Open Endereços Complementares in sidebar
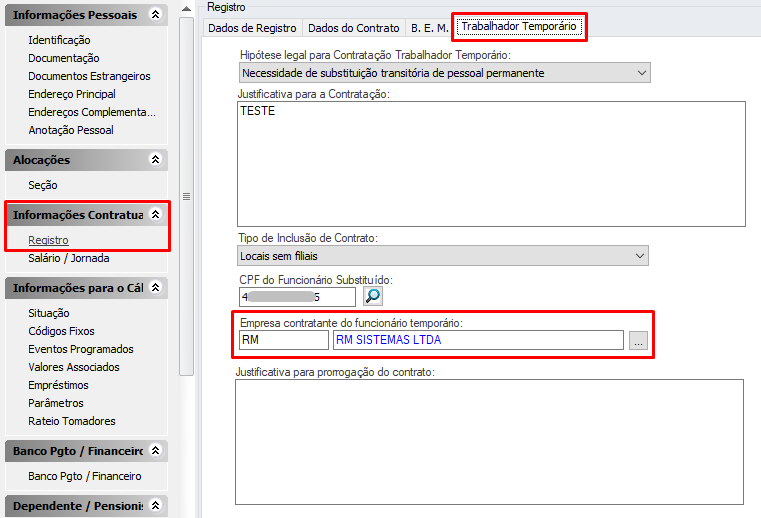The image size is (761, 518). (x=92, y=112)
